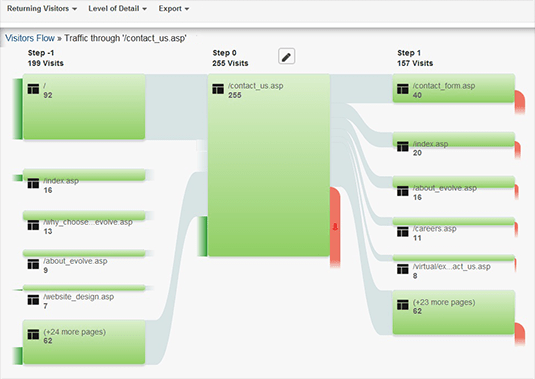Viewport: 535px width, 379px height.
Task: Click the page icon of the '/' node with 92 visits
Action: [33, 89]
